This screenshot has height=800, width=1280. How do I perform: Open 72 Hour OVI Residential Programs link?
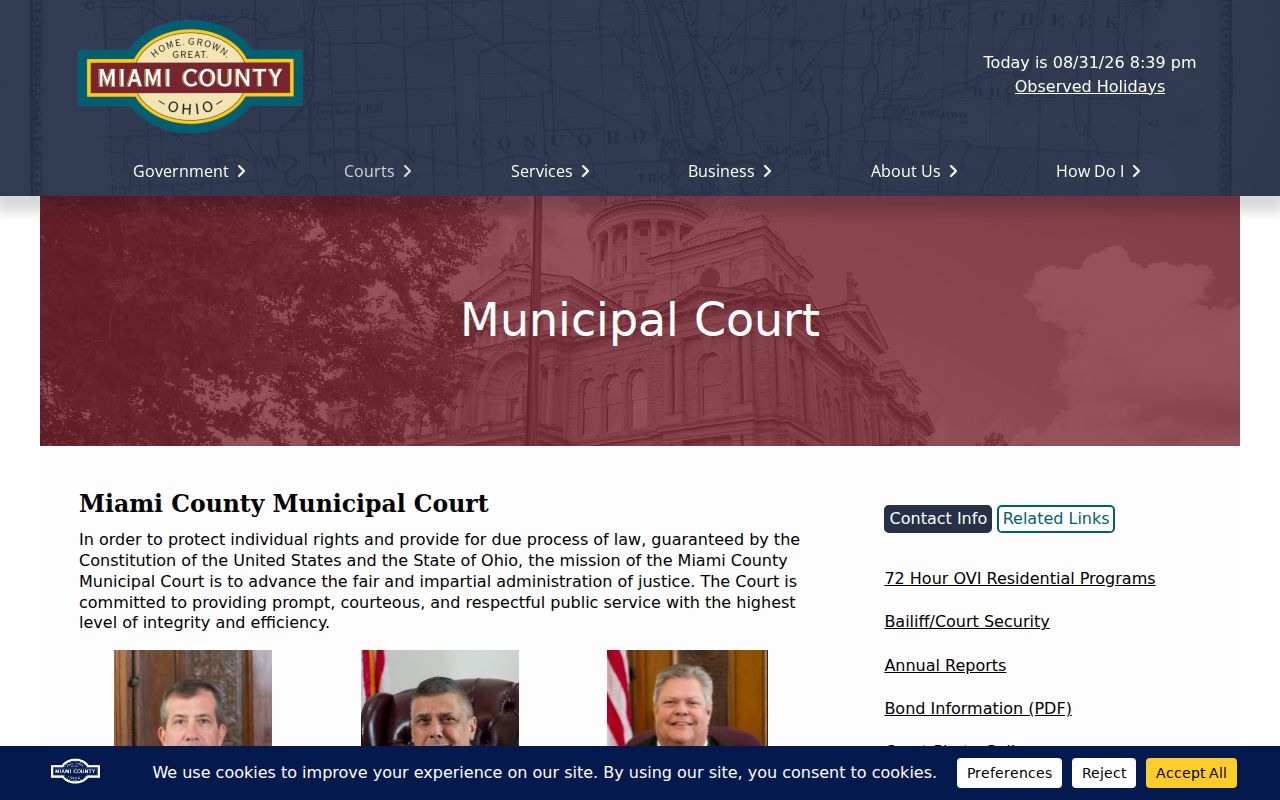click(1020, 578)
